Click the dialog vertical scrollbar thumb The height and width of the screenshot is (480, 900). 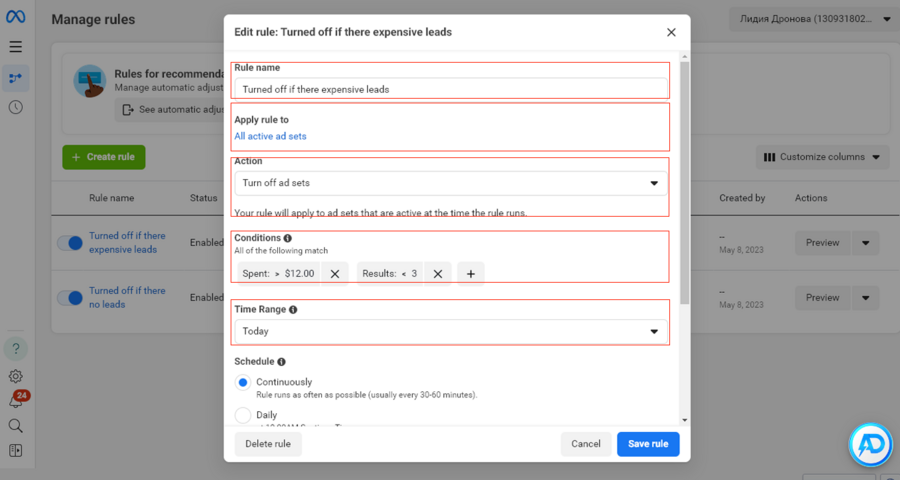(684, 183)
